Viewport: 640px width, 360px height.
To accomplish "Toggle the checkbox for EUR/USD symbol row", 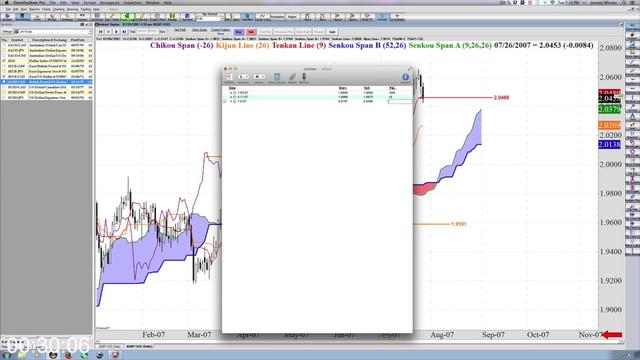I will coord(4,77).
